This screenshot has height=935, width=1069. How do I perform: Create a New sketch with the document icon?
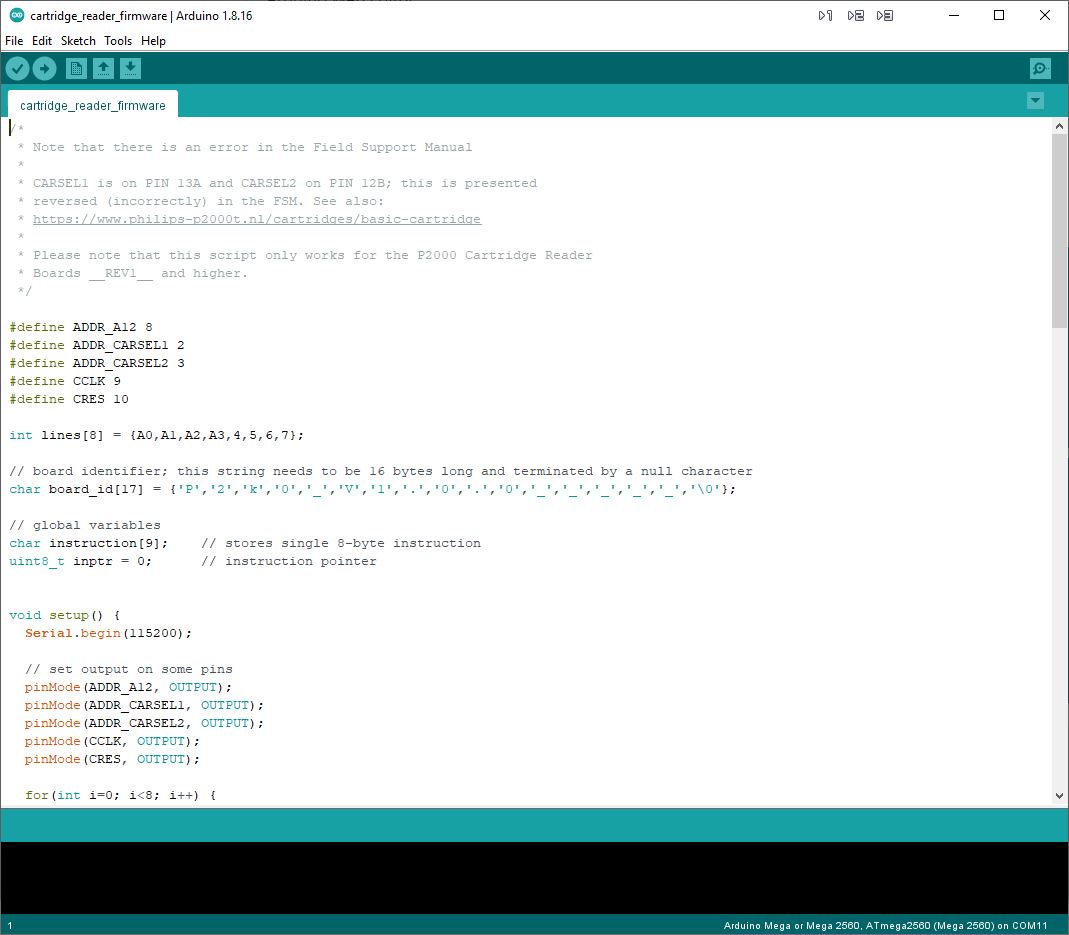76,68
